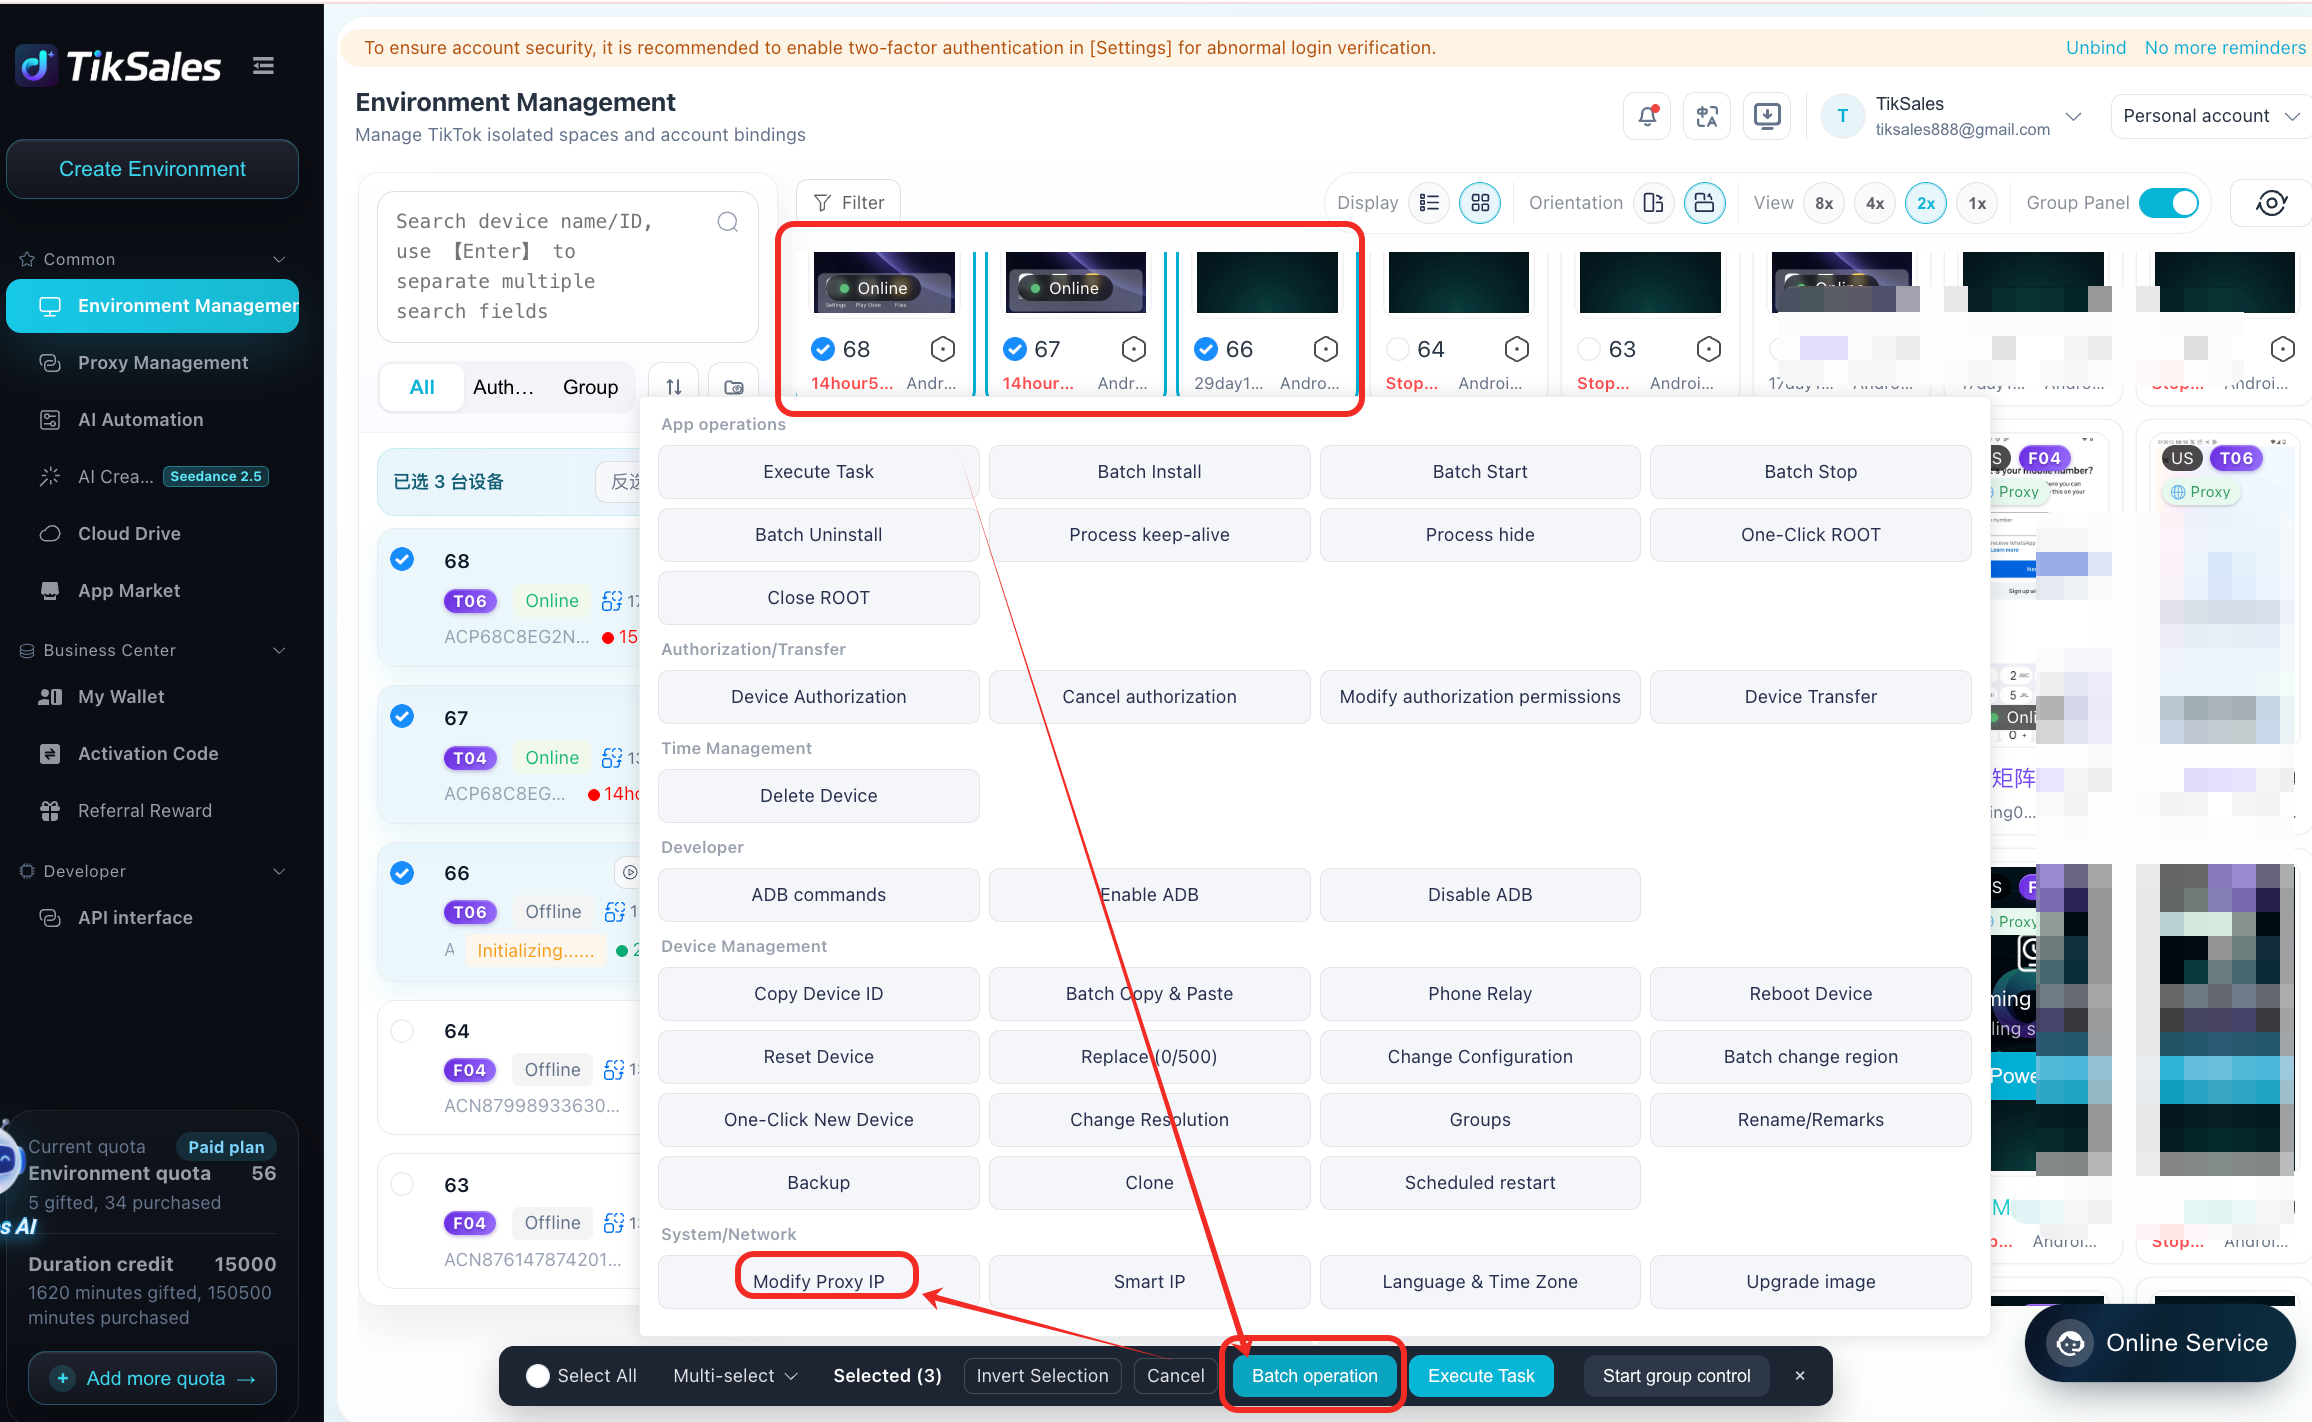Select the 8x view size

[x=1825, y=203]
